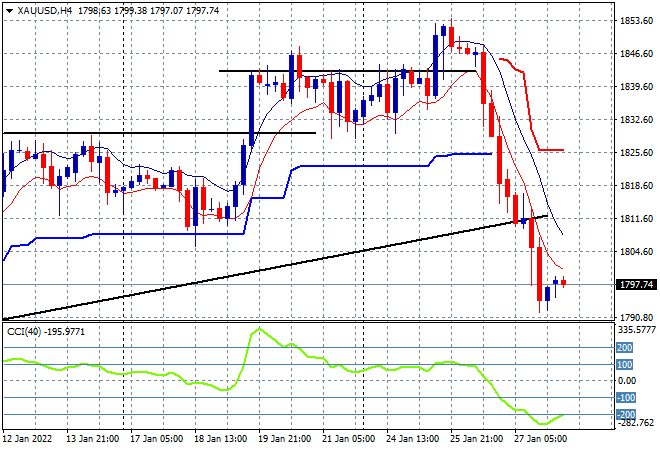
Task: Click the current price tag 1797.74
Action: (636, 285)
